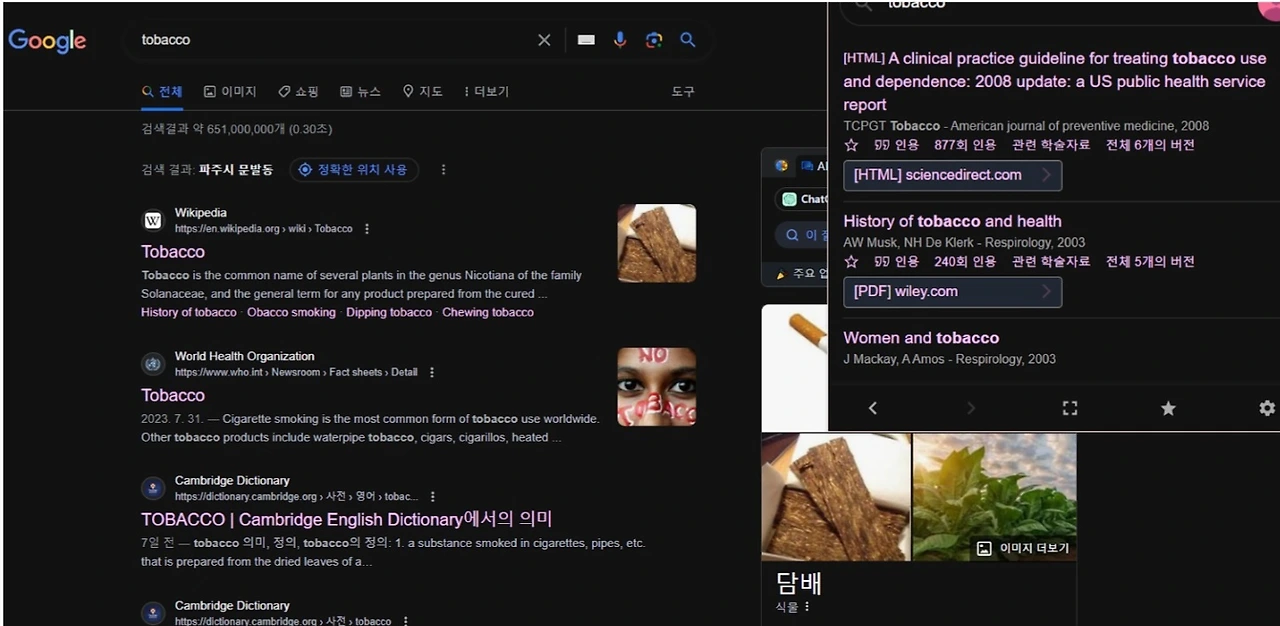The image size is (1280, 626).
Task: Click the ChatGPT extension chip
Action: coord(802,199)
